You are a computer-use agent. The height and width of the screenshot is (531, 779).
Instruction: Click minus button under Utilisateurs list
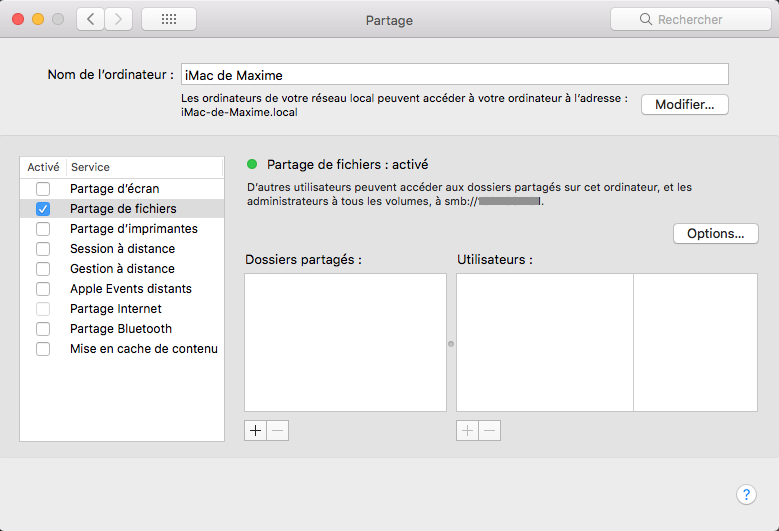489,430
